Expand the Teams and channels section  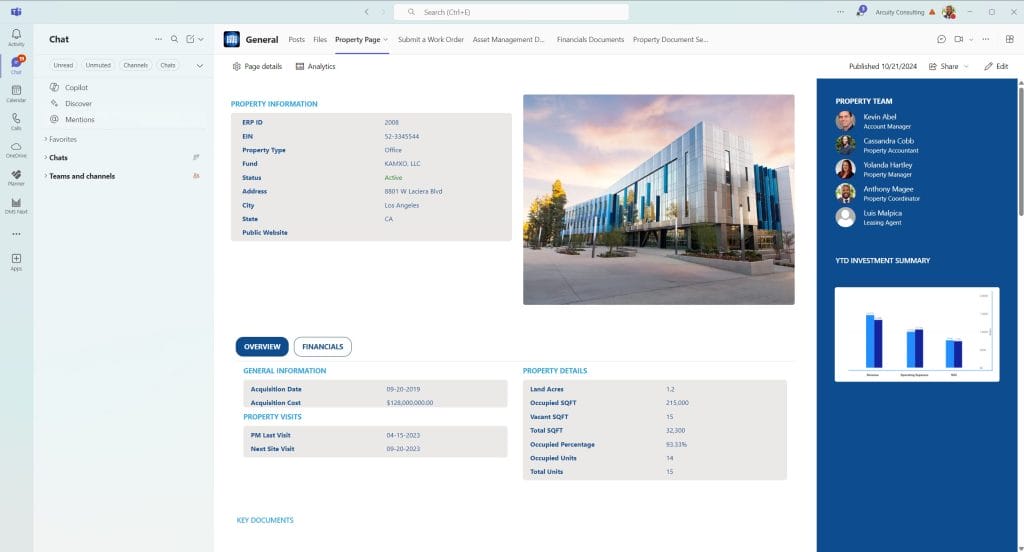coord(81,176)
